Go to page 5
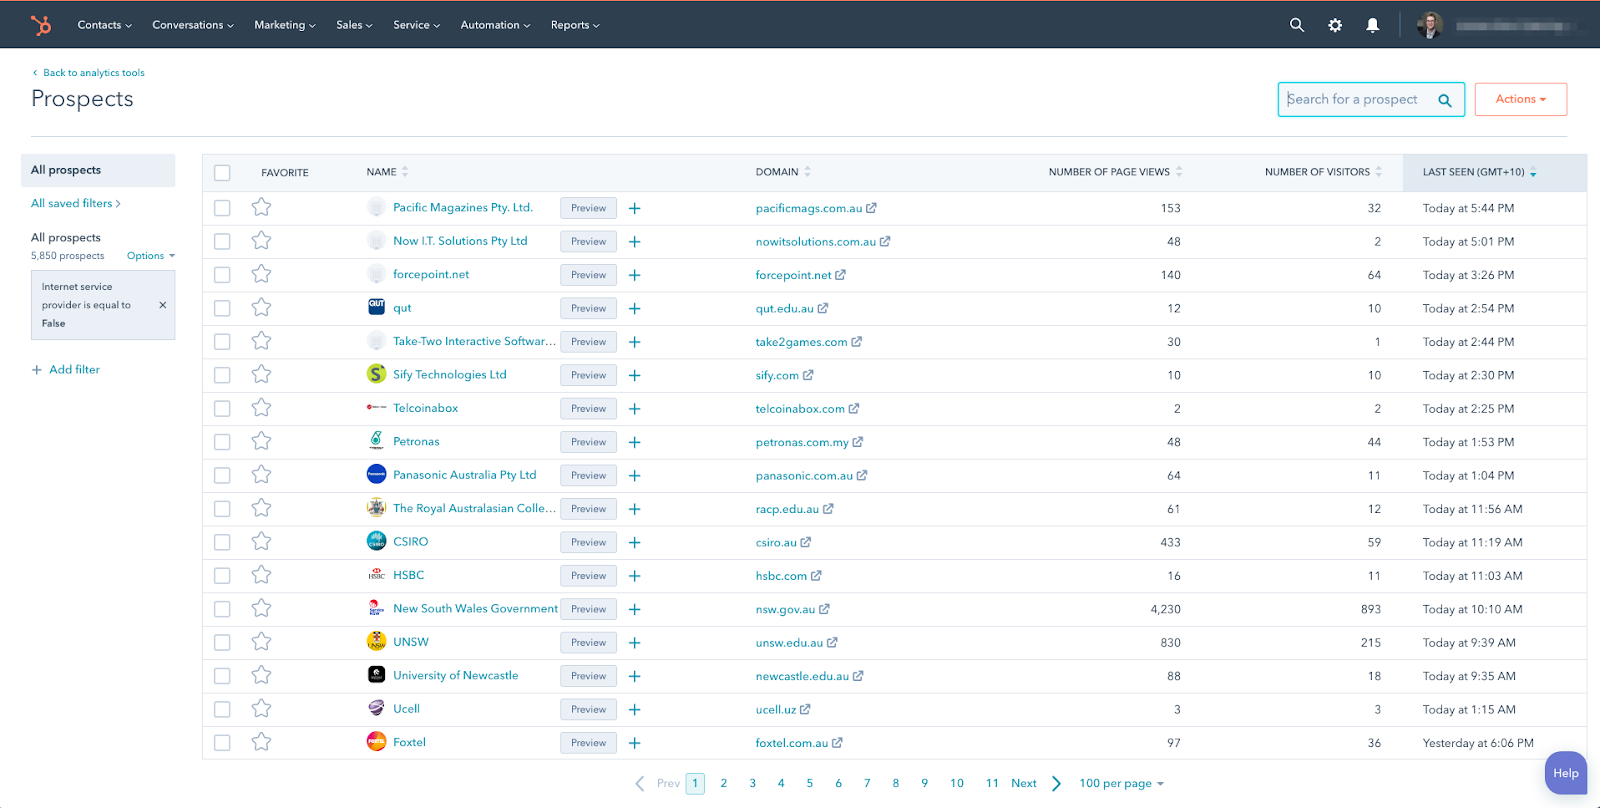The image size is (1600, 808). tap(810, 783)
